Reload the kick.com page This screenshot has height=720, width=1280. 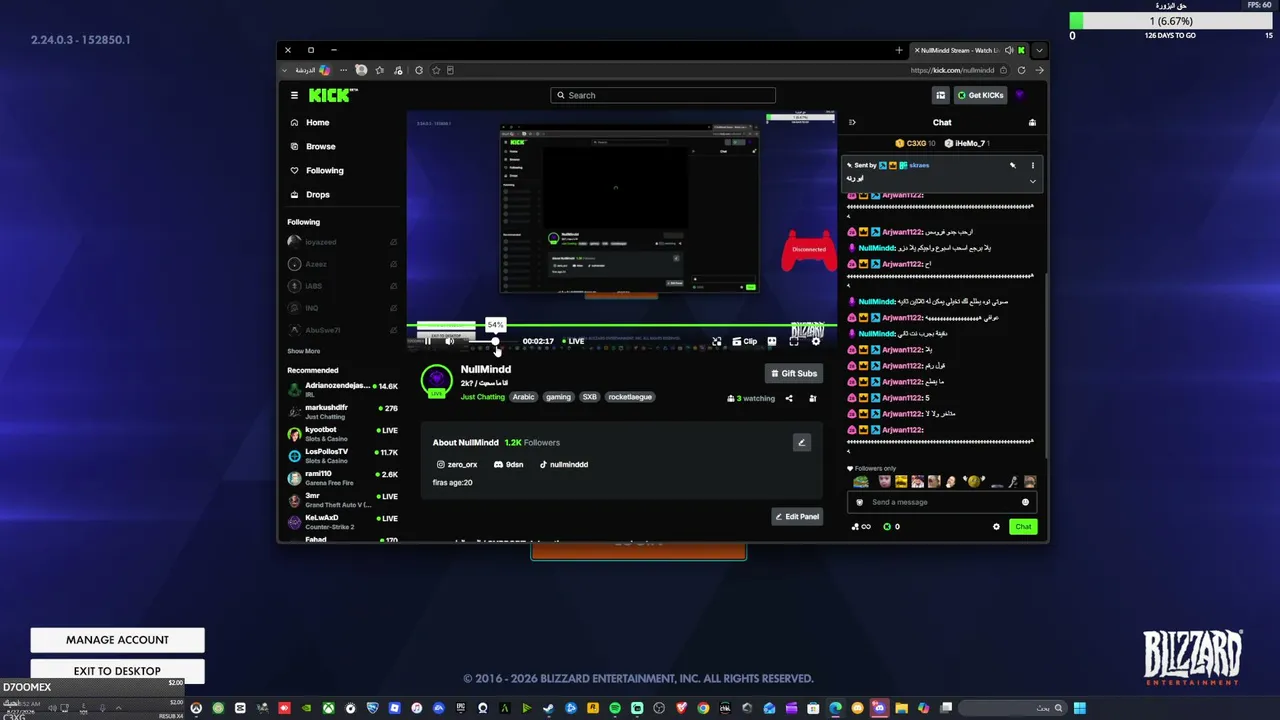[x=1021, y=70]
